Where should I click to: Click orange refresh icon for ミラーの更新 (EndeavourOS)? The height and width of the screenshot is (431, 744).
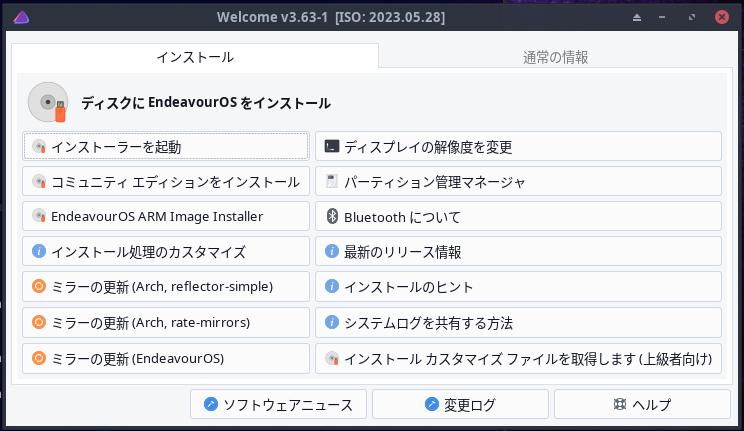point(38,358)
